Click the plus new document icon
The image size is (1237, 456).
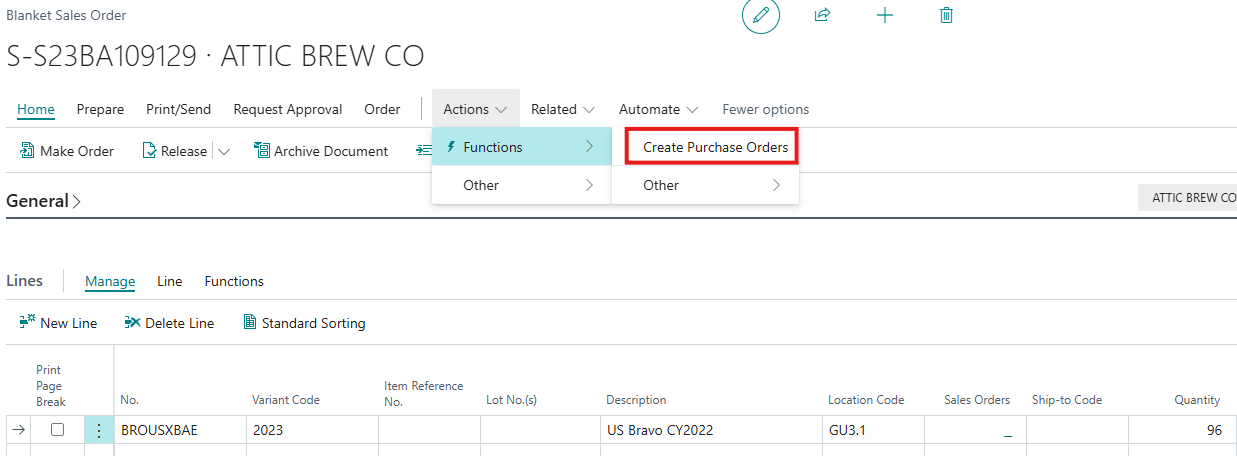(884, 16)
